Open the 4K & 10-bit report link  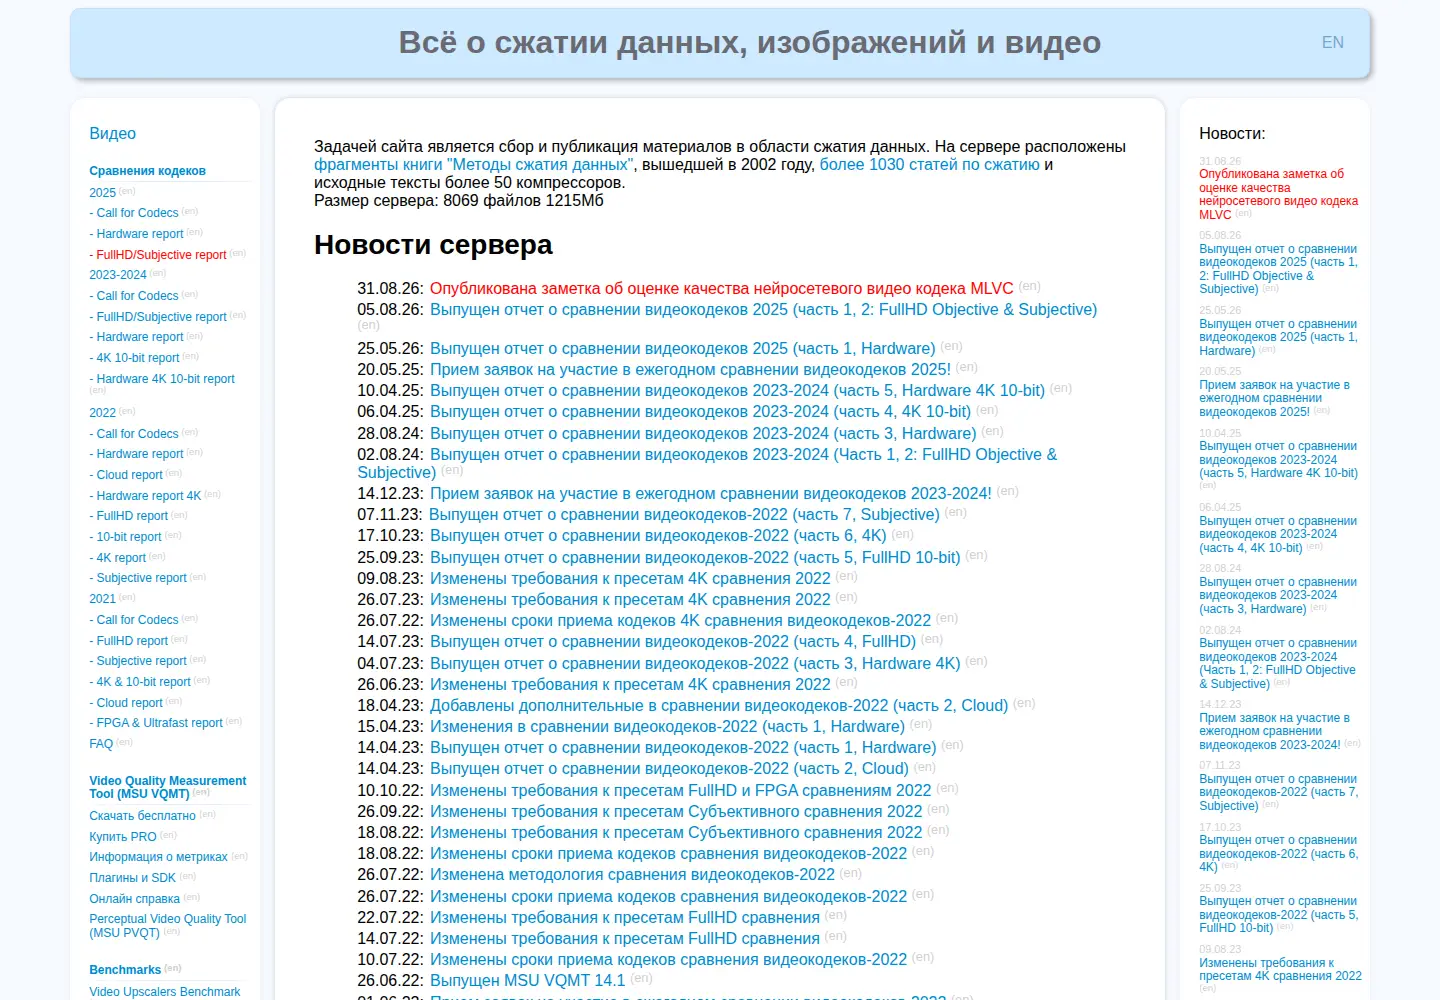(x=143, y=682)
